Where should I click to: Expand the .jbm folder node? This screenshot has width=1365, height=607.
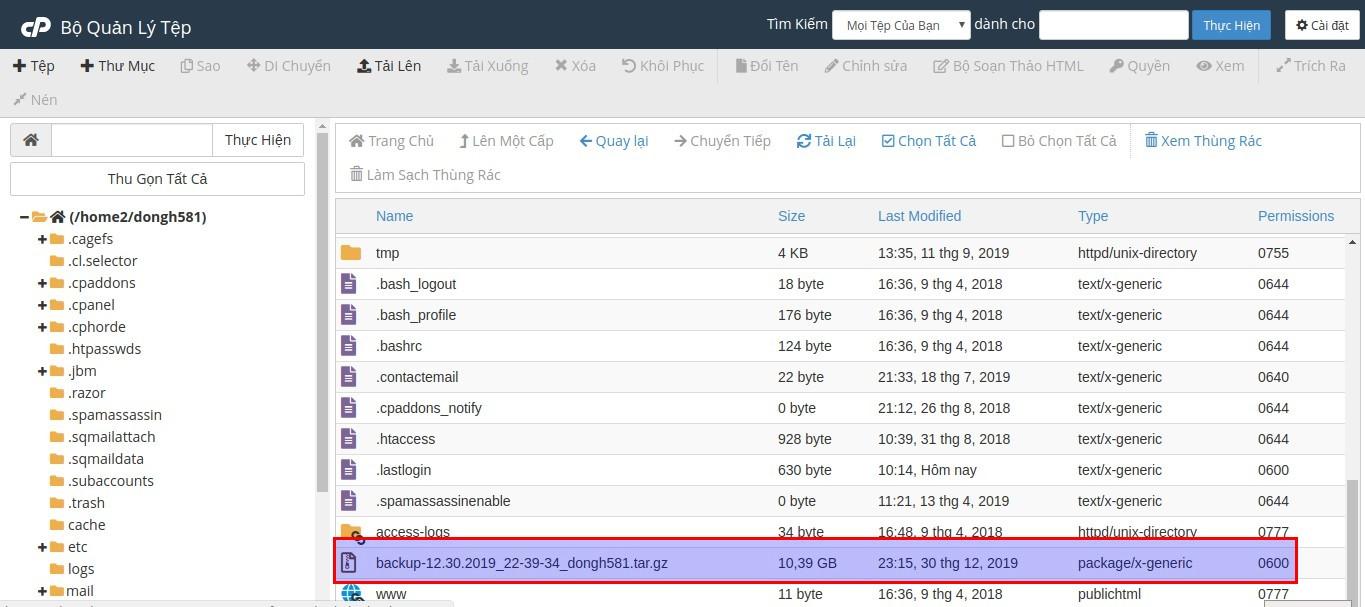pos(43,371)
